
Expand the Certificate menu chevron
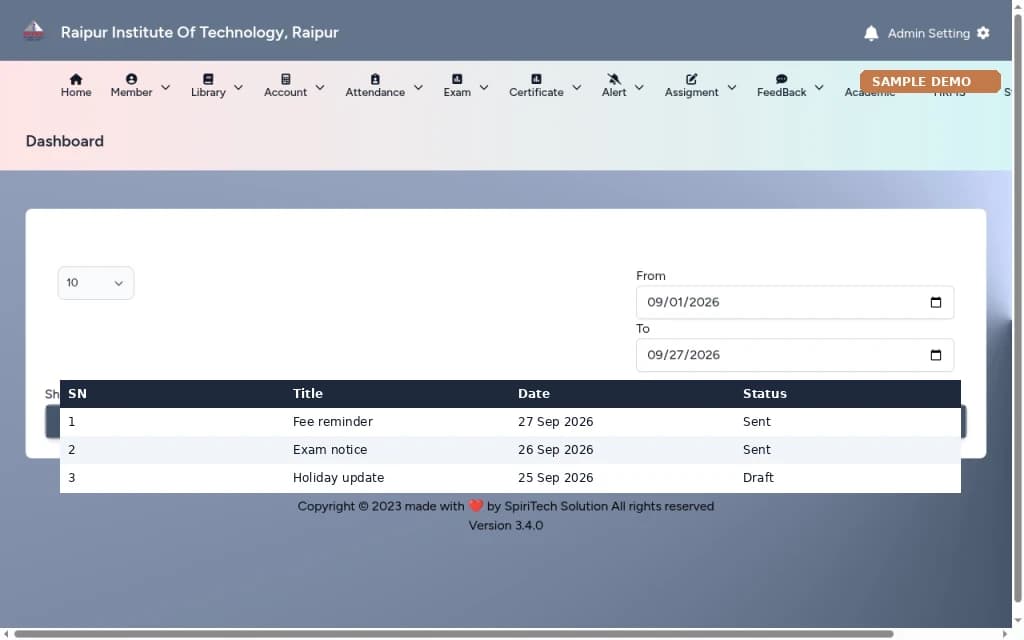tap(577, 87)
